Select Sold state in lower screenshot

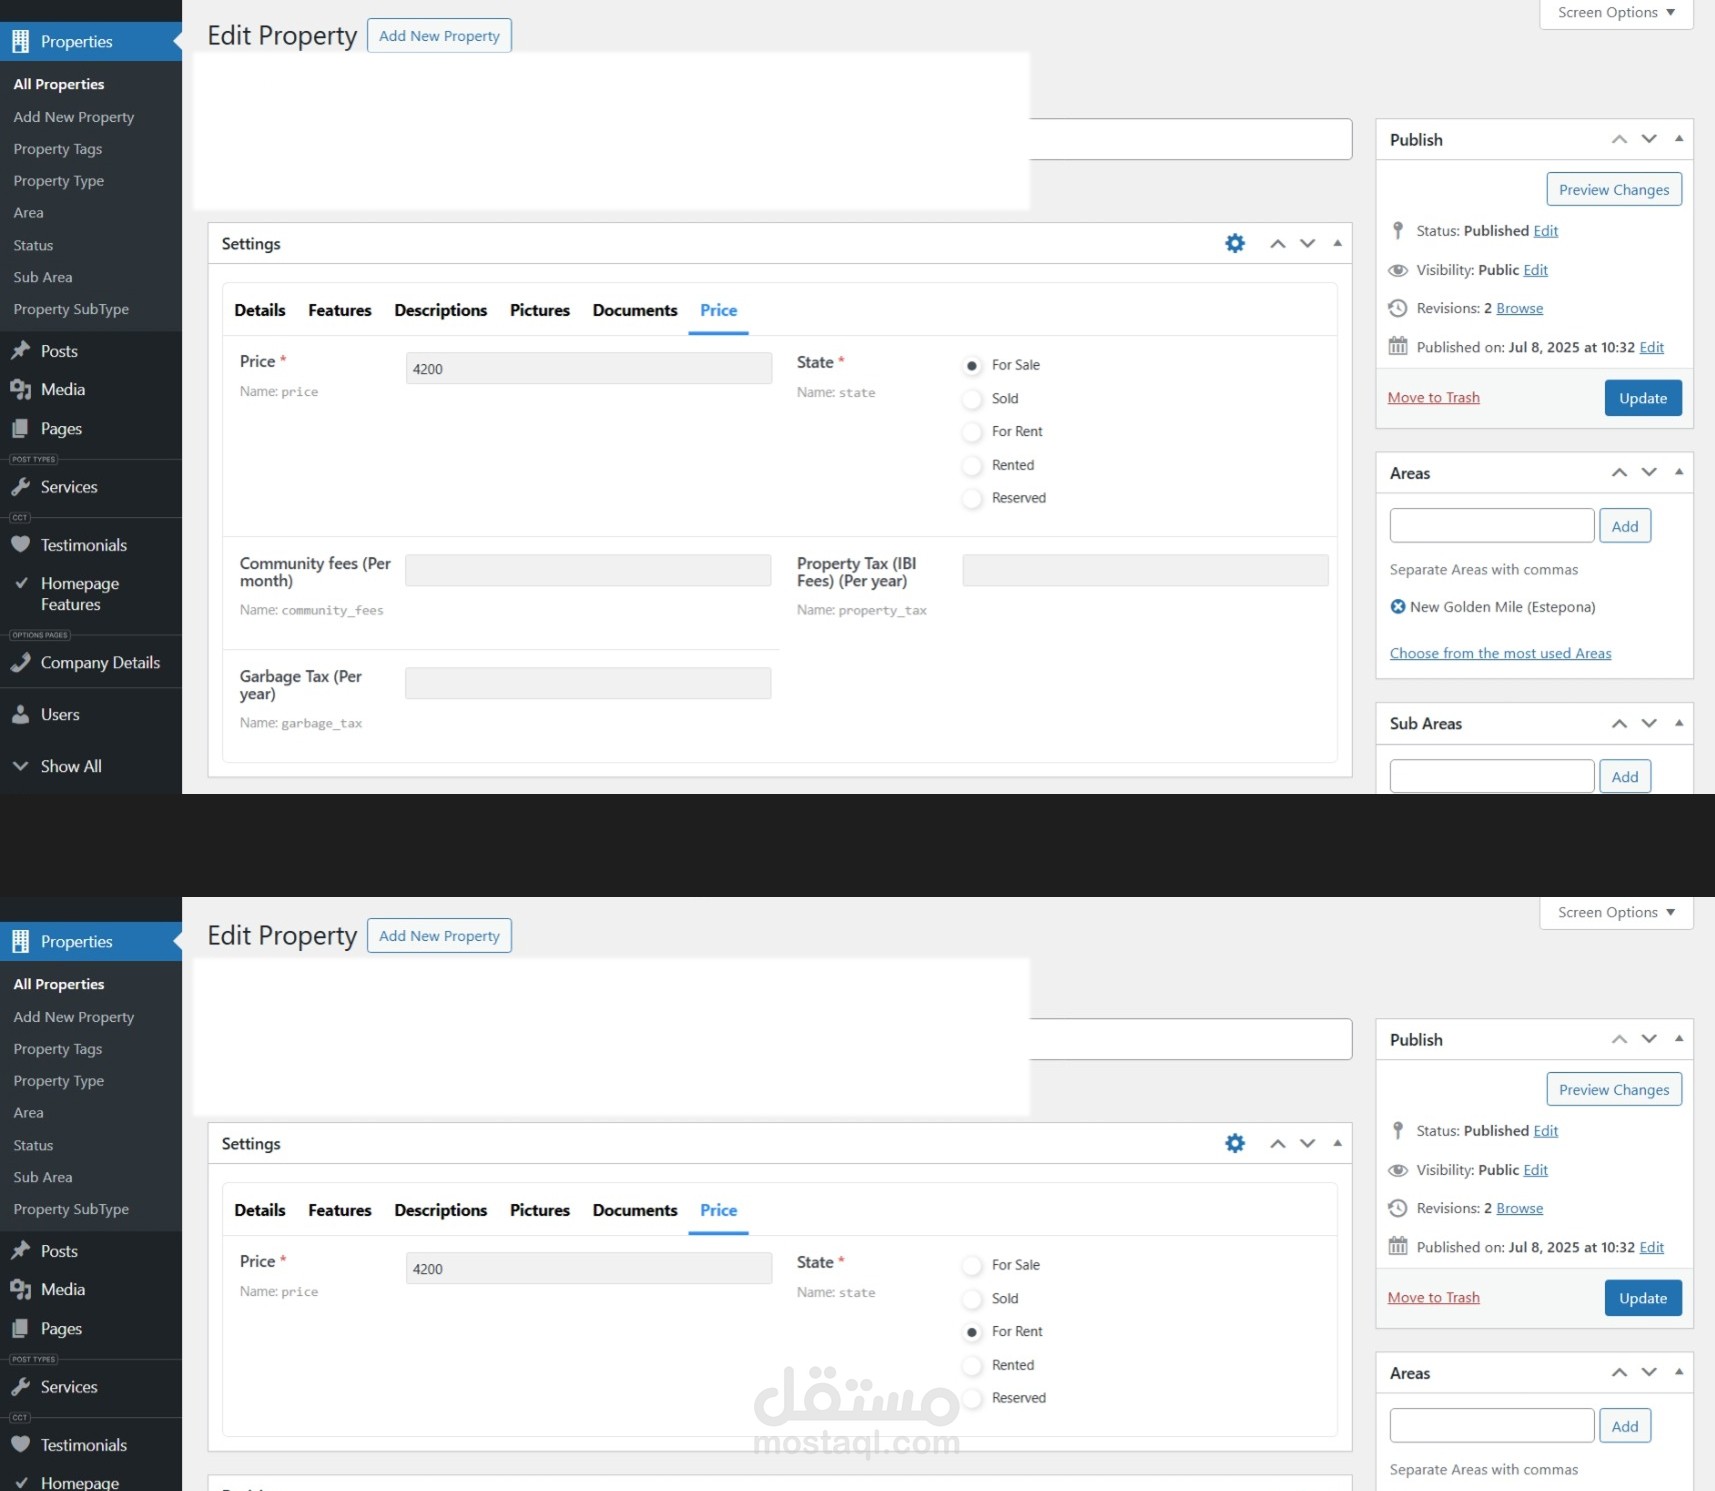point(972,1299)
